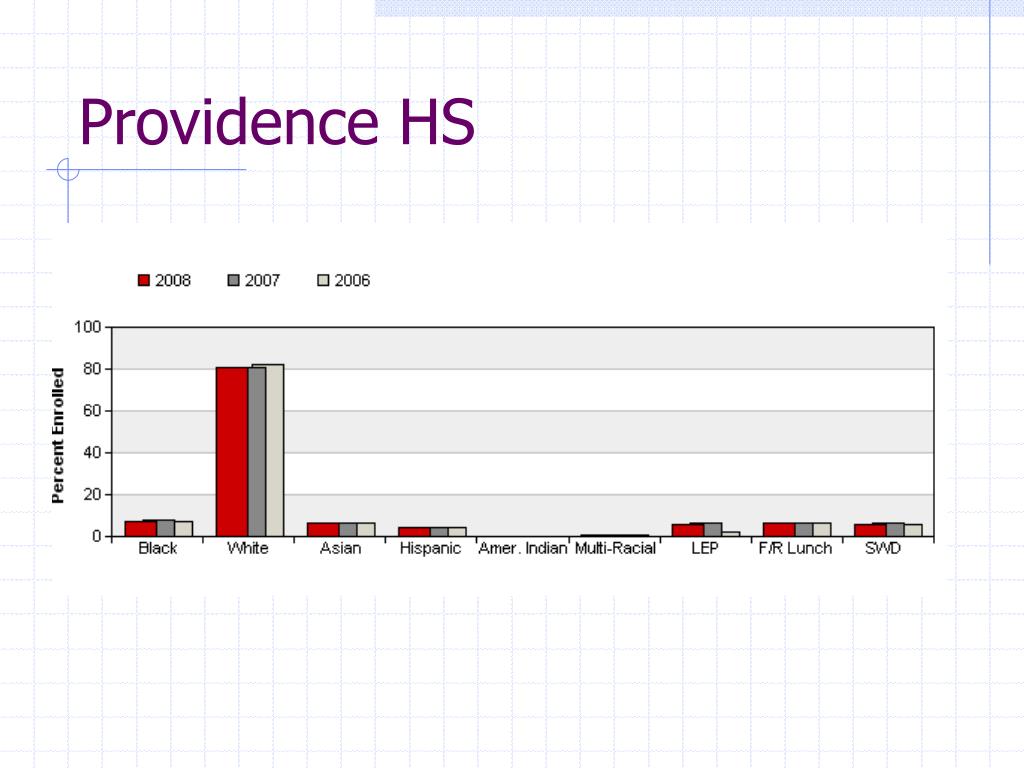
Task: Click the Hispanic category label
Action: coord(430,548)
